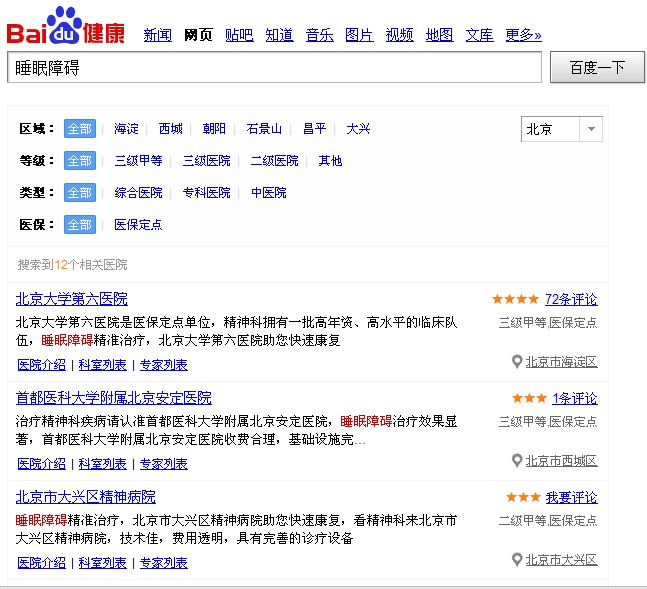Viewport: 647px width, 589px height.
Task: Open the 北京市西城区 location link
Action: (x=561, y=461)
